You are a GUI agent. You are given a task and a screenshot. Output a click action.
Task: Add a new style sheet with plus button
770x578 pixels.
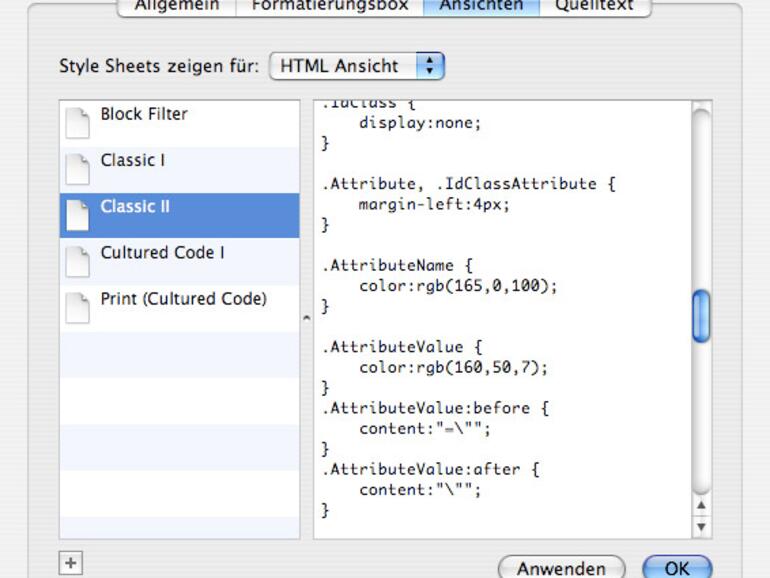click(x=70, y=564)
